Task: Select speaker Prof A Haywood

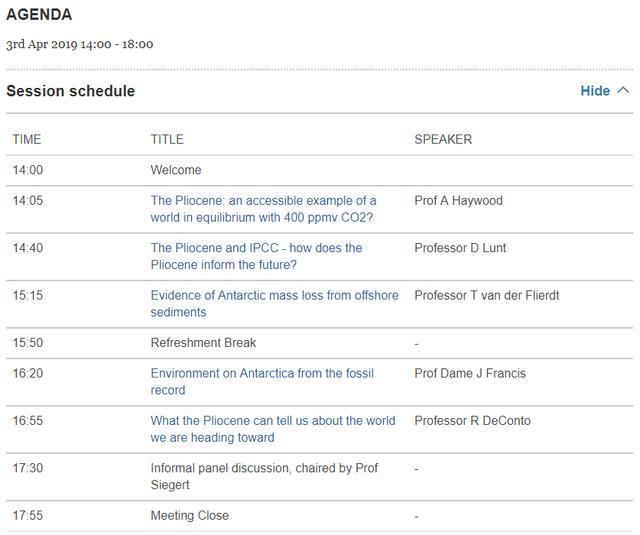Action: pos(458,201)
